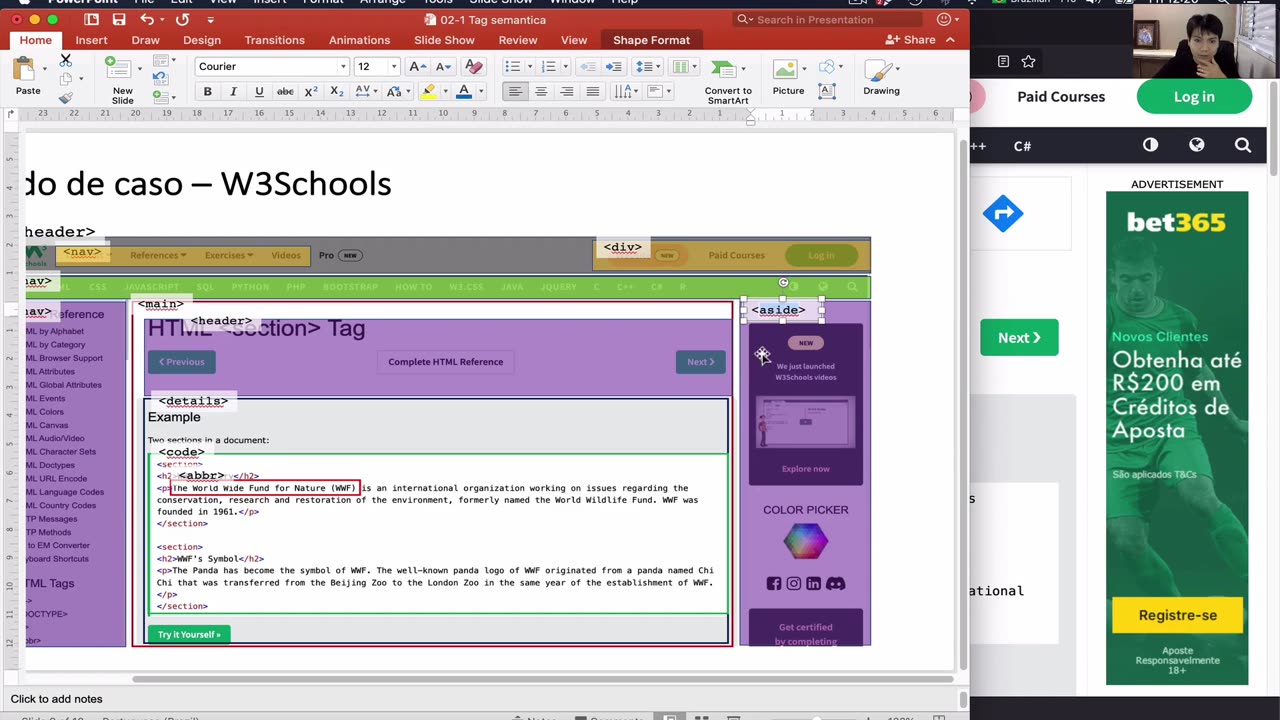This screenshot has width=1280, height=720.
Task: Select align text right
Action: pyautogui.click(x=567, y=91)
